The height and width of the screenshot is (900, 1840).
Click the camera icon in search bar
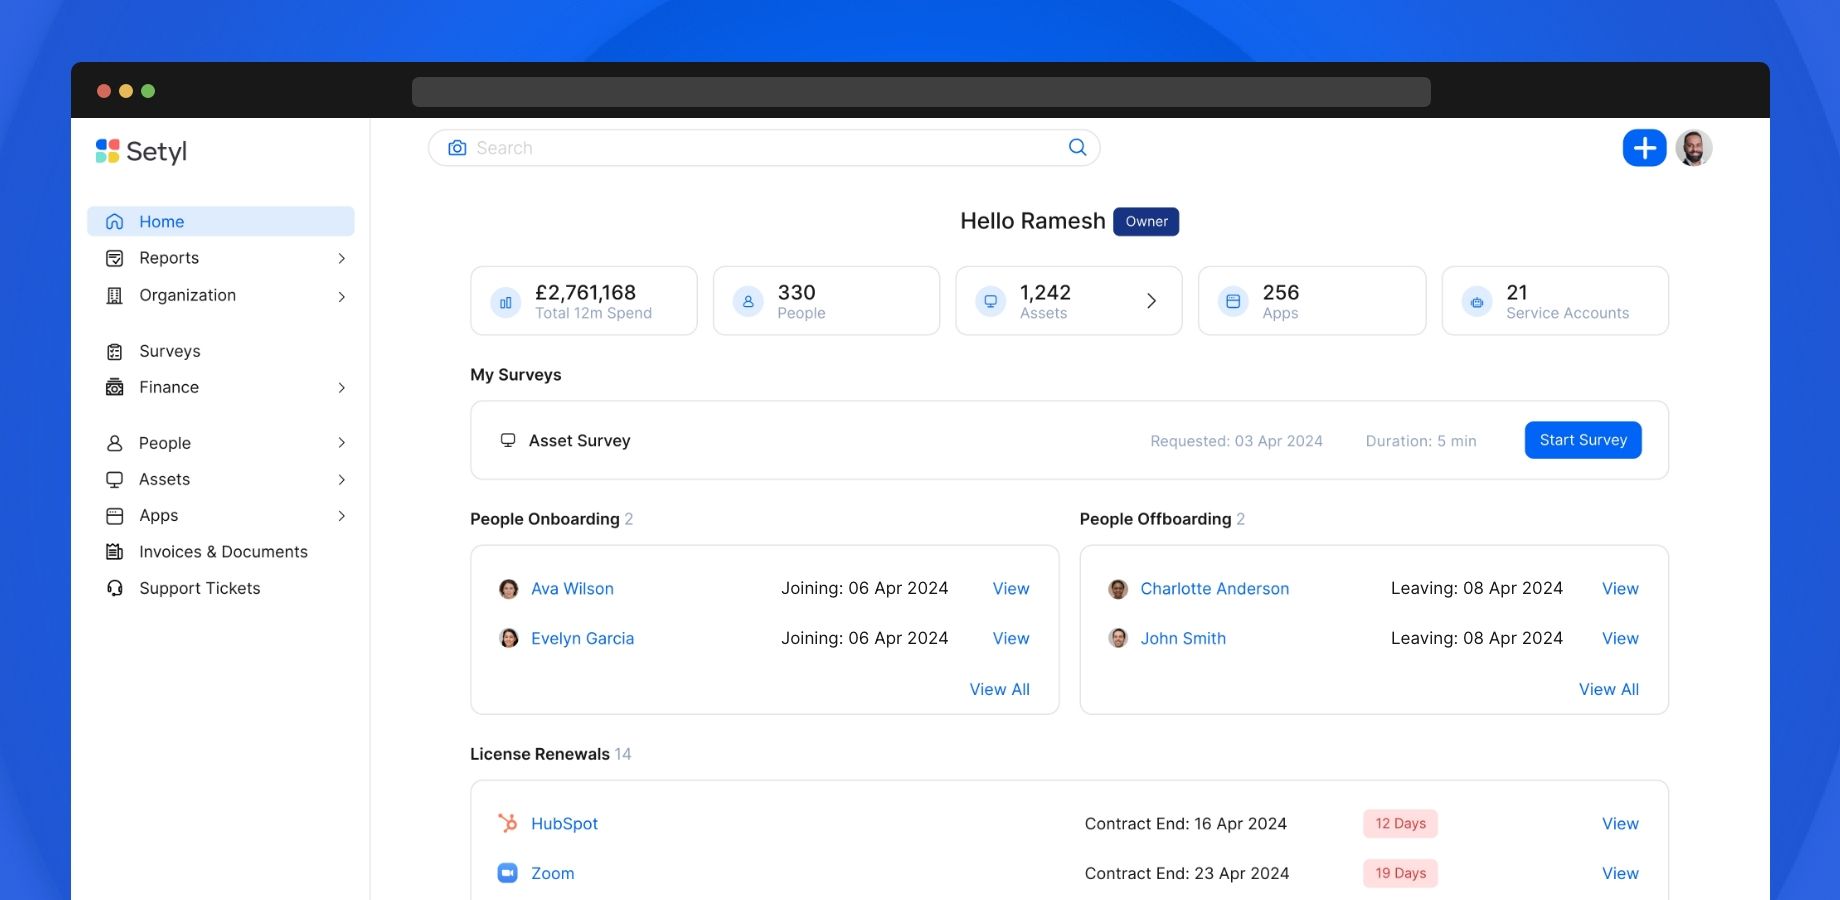point(457,147)
